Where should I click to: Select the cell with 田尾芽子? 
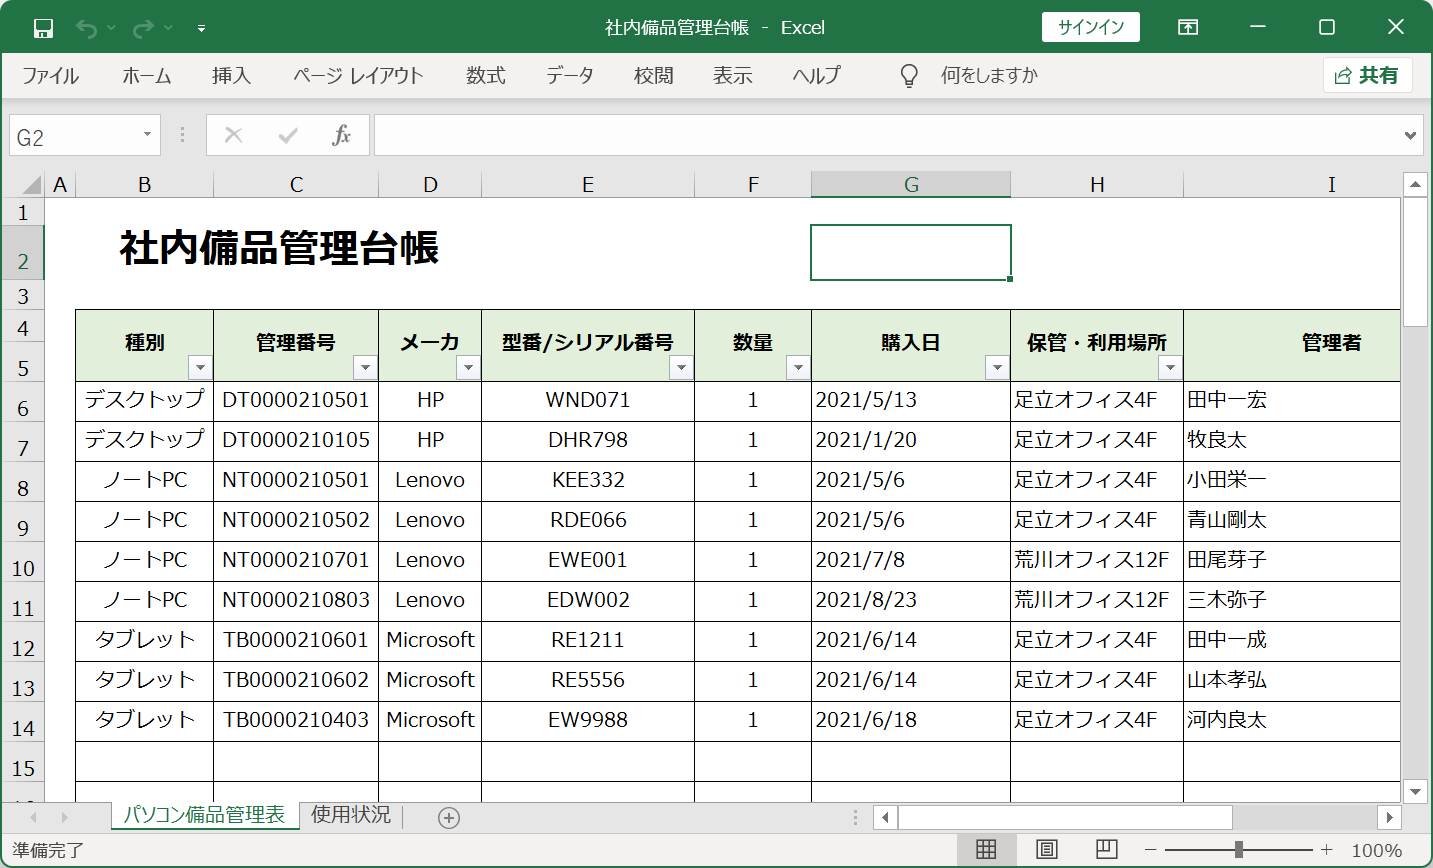click(x=1292, y=560)
